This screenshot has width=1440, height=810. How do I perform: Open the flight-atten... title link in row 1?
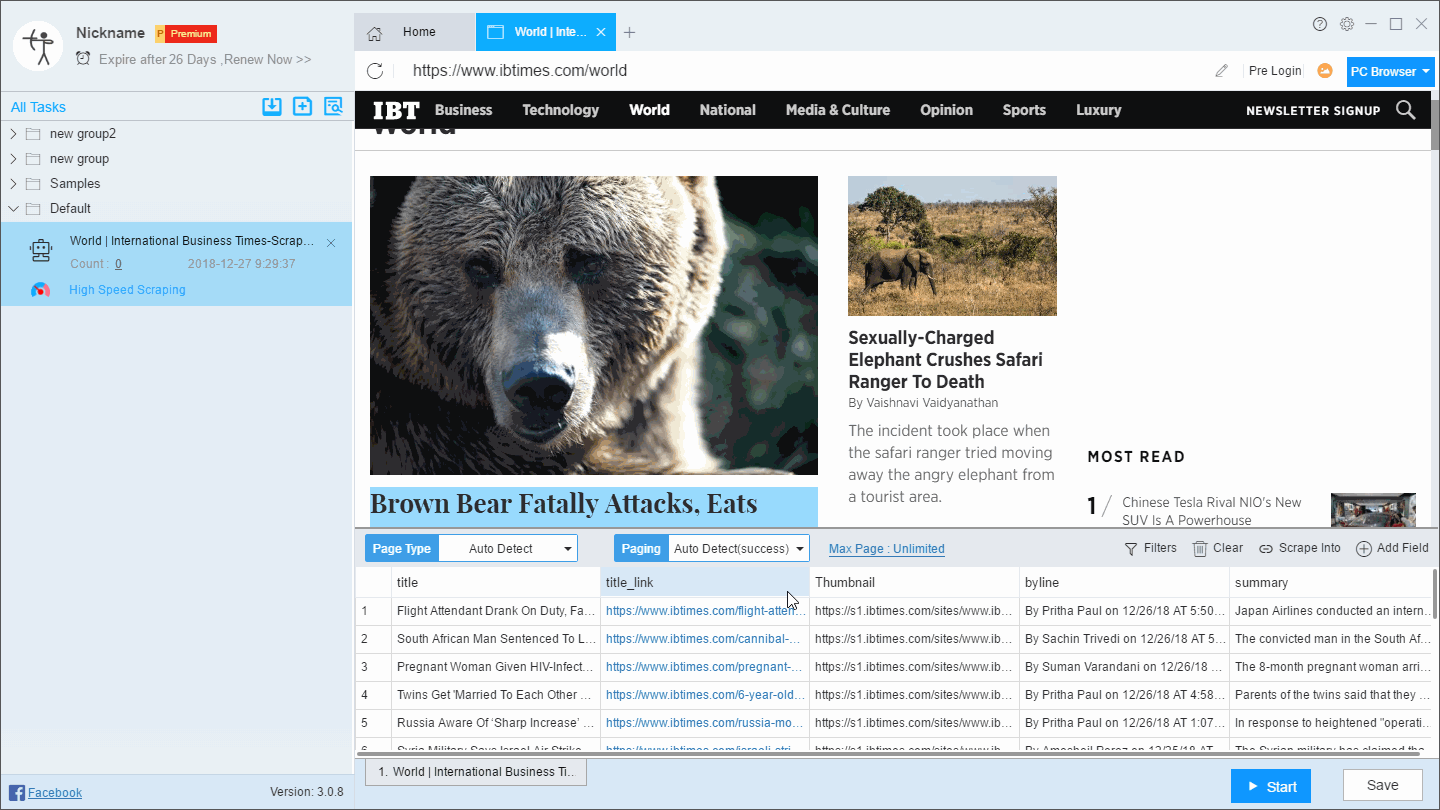click(705, 610)
